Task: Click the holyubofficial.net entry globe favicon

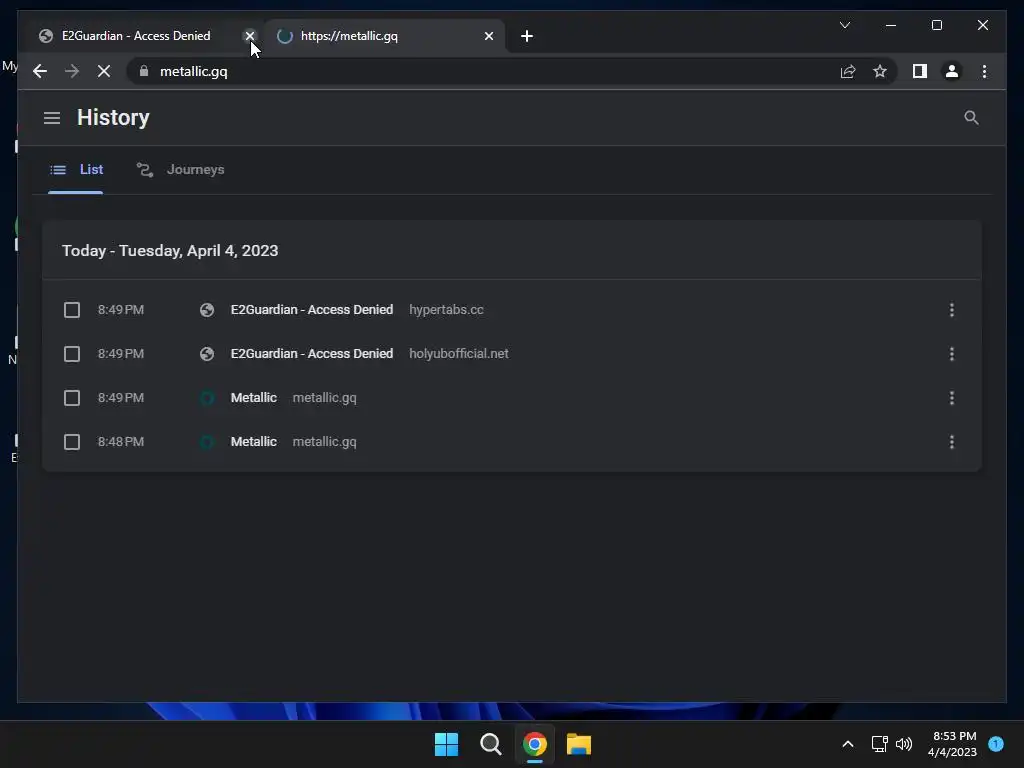Action: [x=207, y=354]
